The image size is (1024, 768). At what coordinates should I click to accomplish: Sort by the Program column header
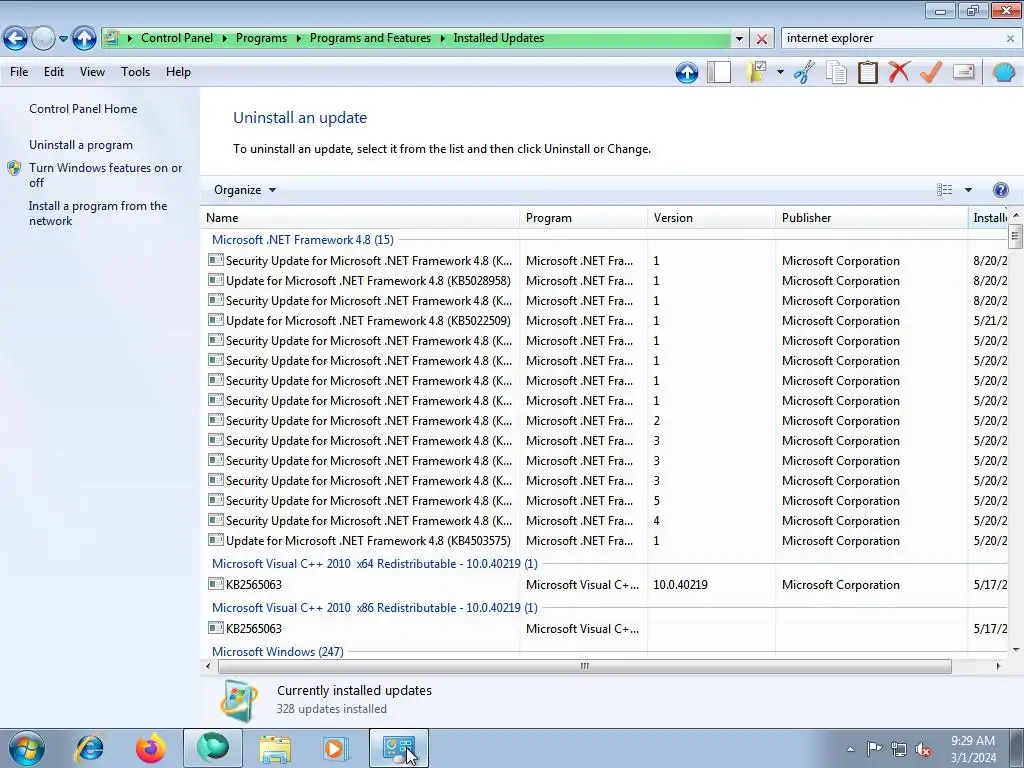[x=584, y=217]
